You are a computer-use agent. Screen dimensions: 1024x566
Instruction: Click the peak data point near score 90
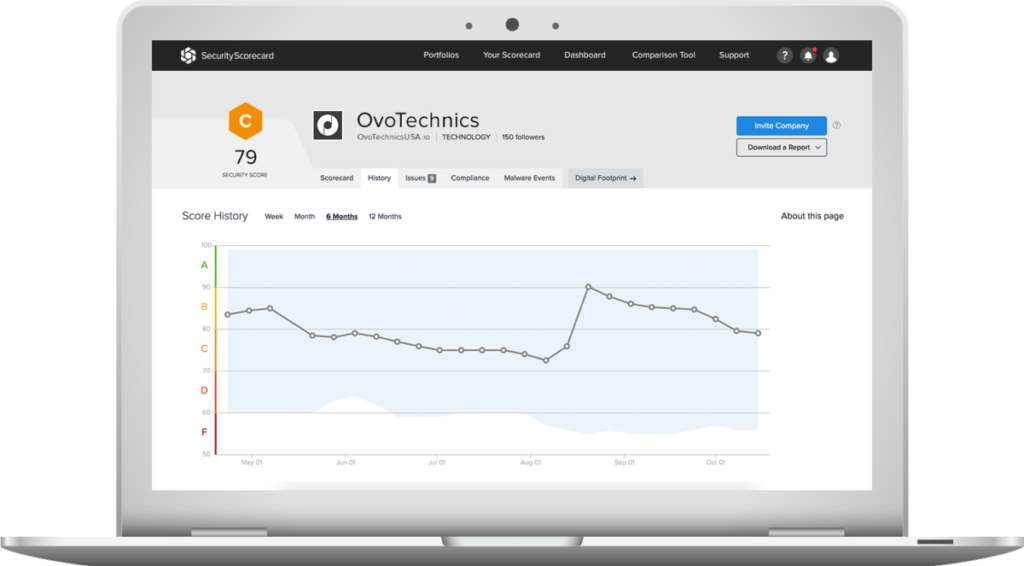click(x=588, y=287)
